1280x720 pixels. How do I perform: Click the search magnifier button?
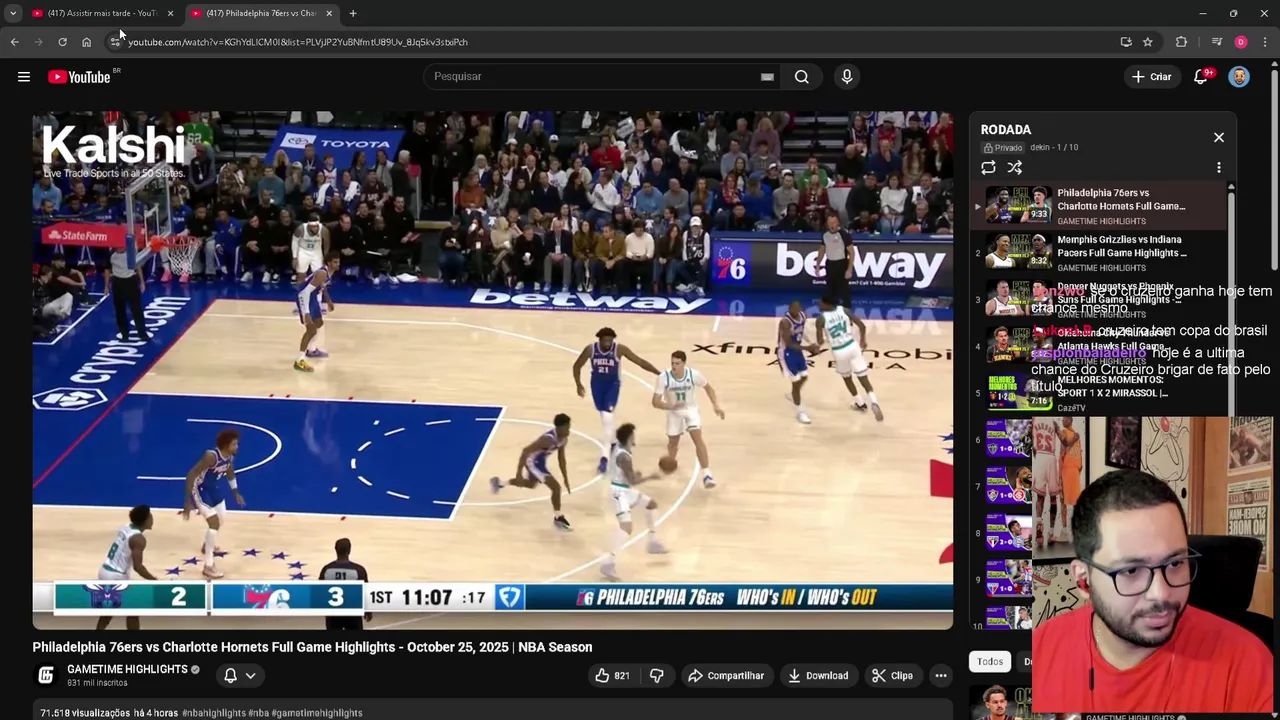[802, 77]
